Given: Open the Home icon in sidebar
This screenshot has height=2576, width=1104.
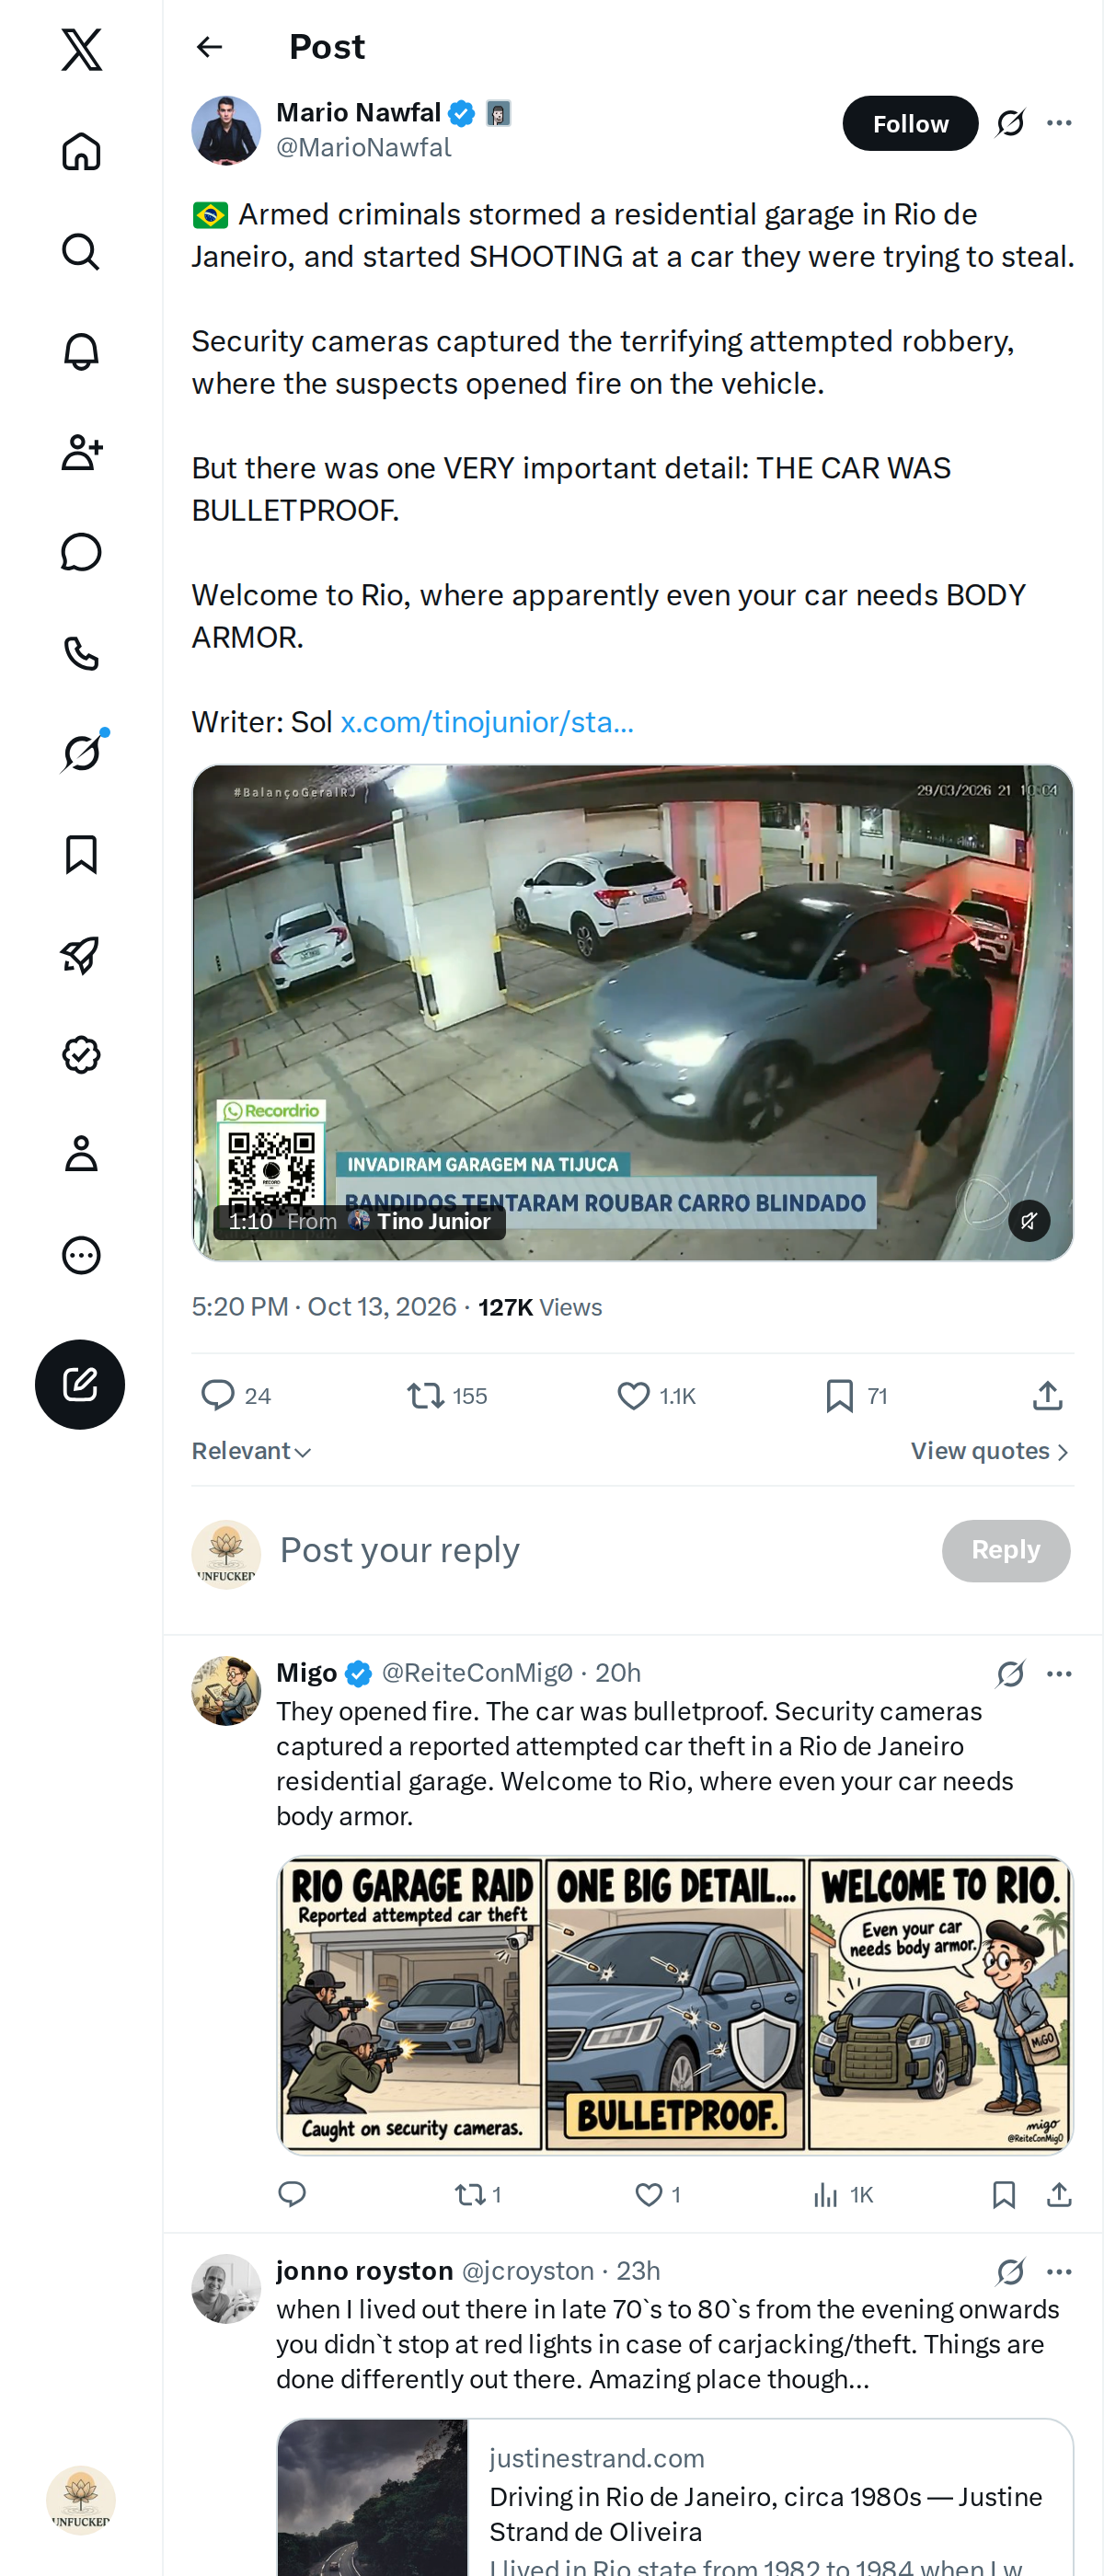Looking at the screenshot, I should pos(81,151).
